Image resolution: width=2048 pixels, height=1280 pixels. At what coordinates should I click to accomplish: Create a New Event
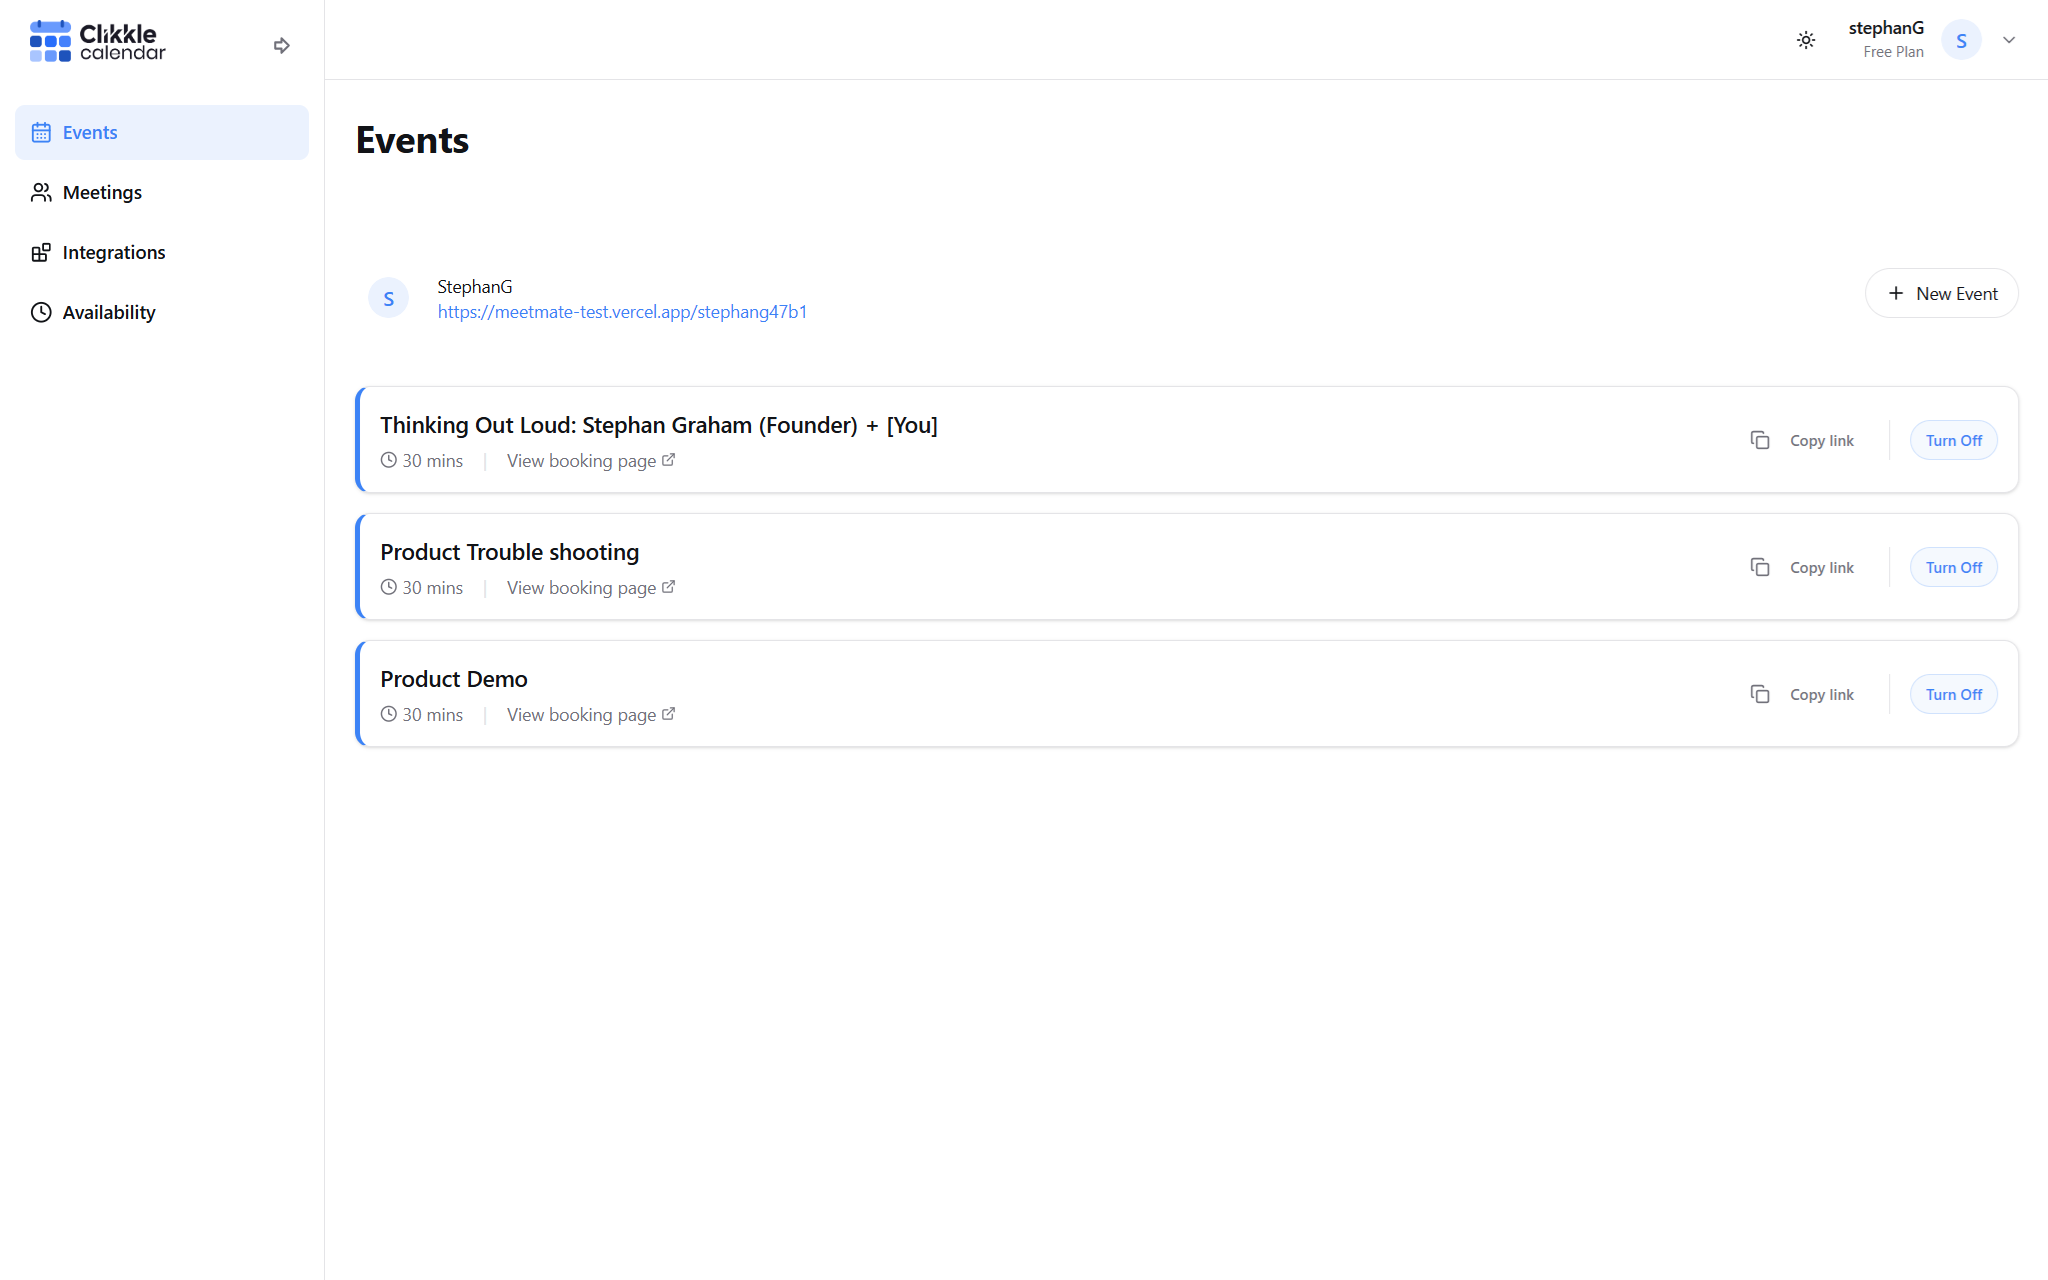coord(1941,293)
